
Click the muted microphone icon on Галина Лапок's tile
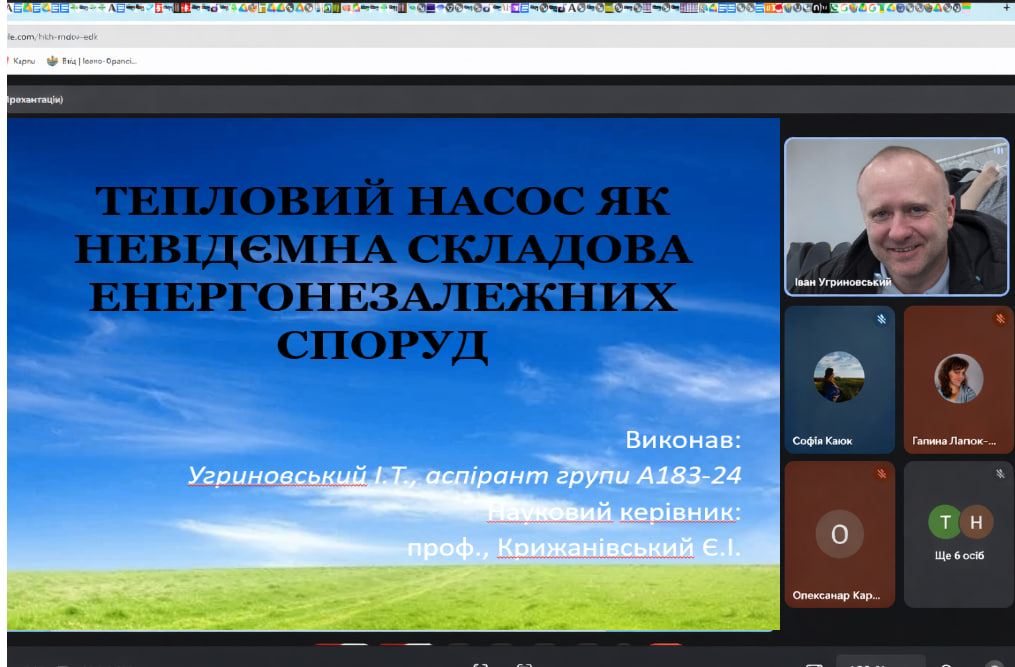(x=999, y=320)
